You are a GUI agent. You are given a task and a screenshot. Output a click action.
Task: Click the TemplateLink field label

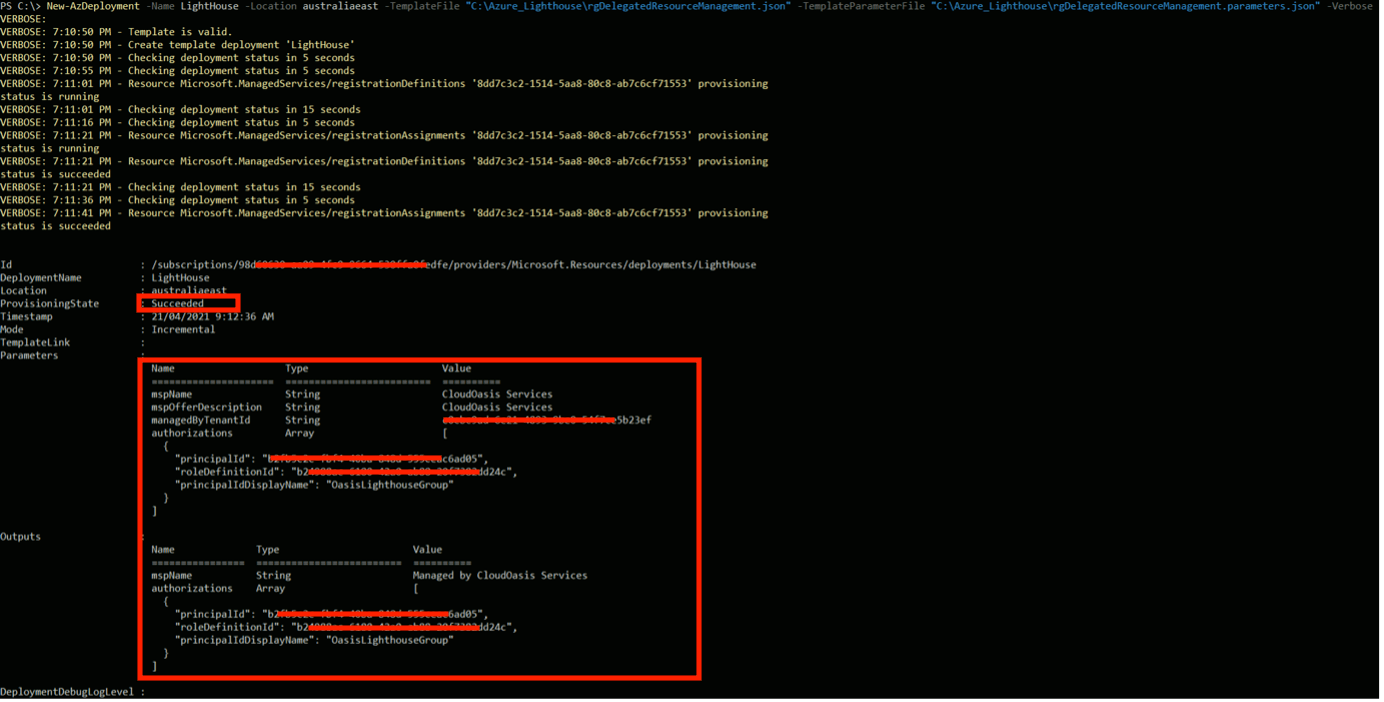pos(35,343)
